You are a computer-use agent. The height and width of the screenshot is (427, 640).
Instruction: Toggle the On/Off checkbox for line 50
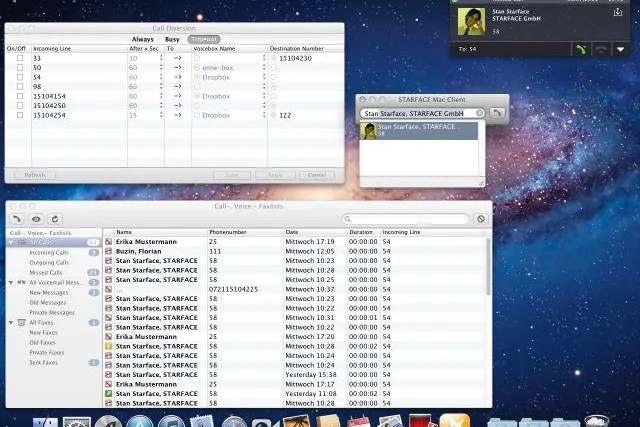(20, 68)
